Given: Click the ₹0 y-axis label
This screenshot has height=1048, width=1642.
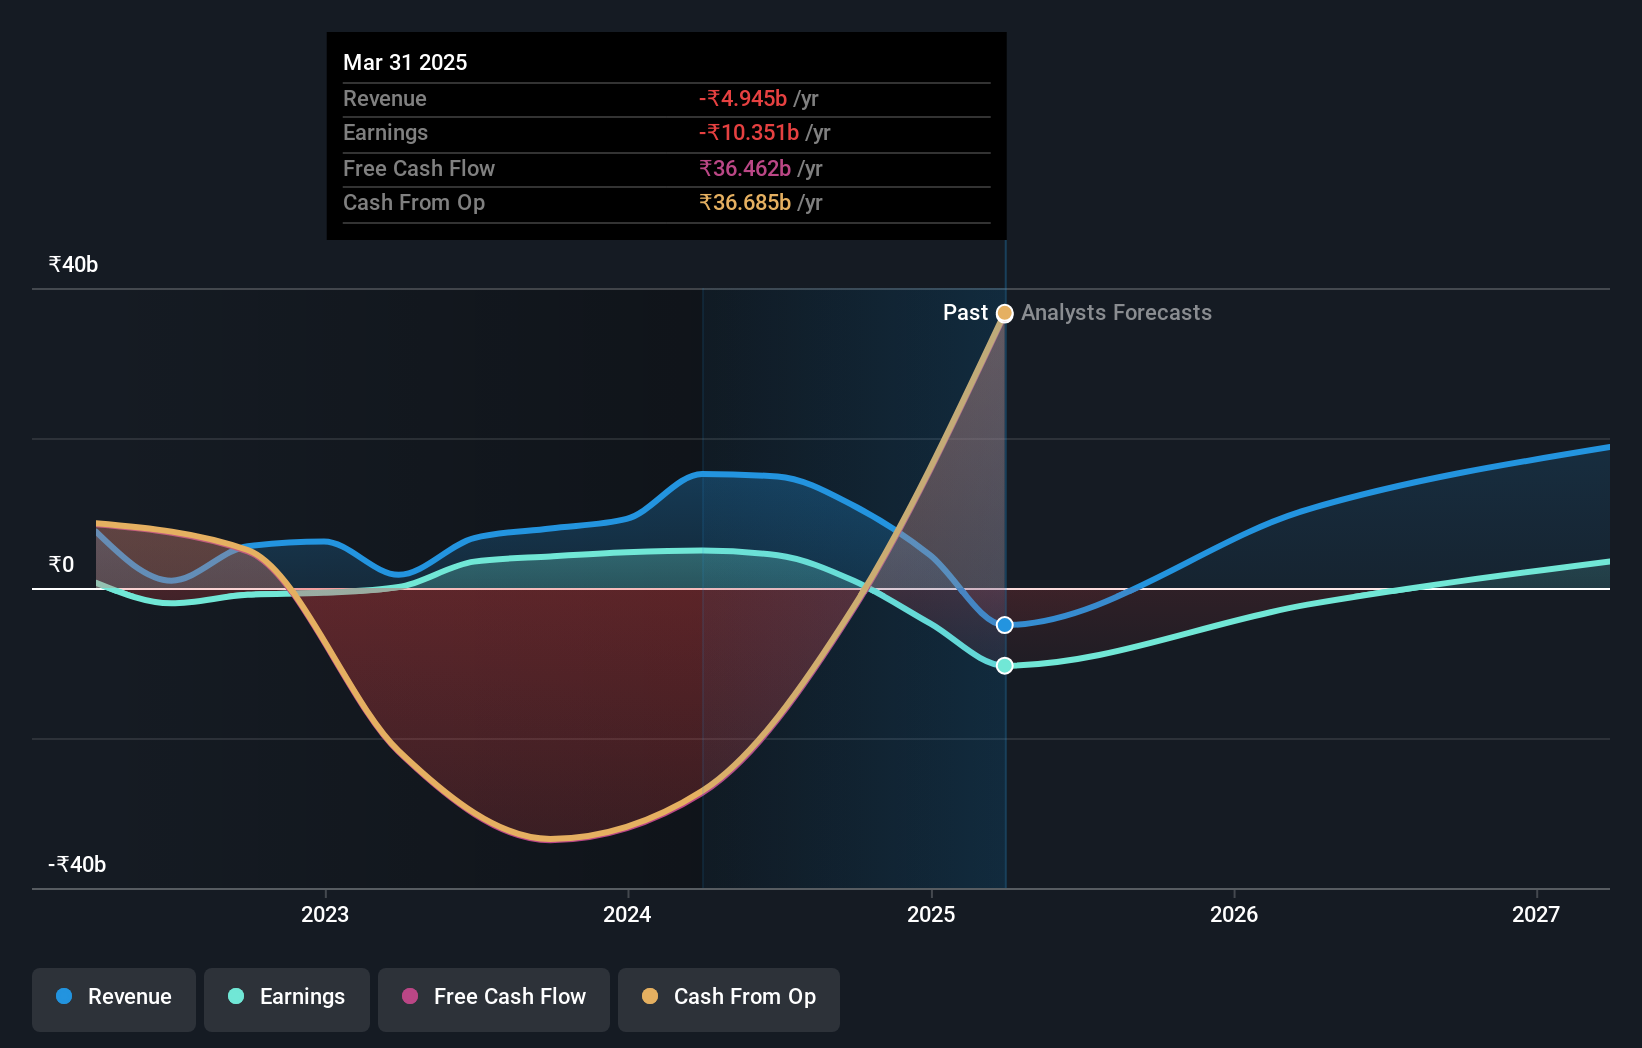Looking at the screenshot, I should tap(61, 564).
